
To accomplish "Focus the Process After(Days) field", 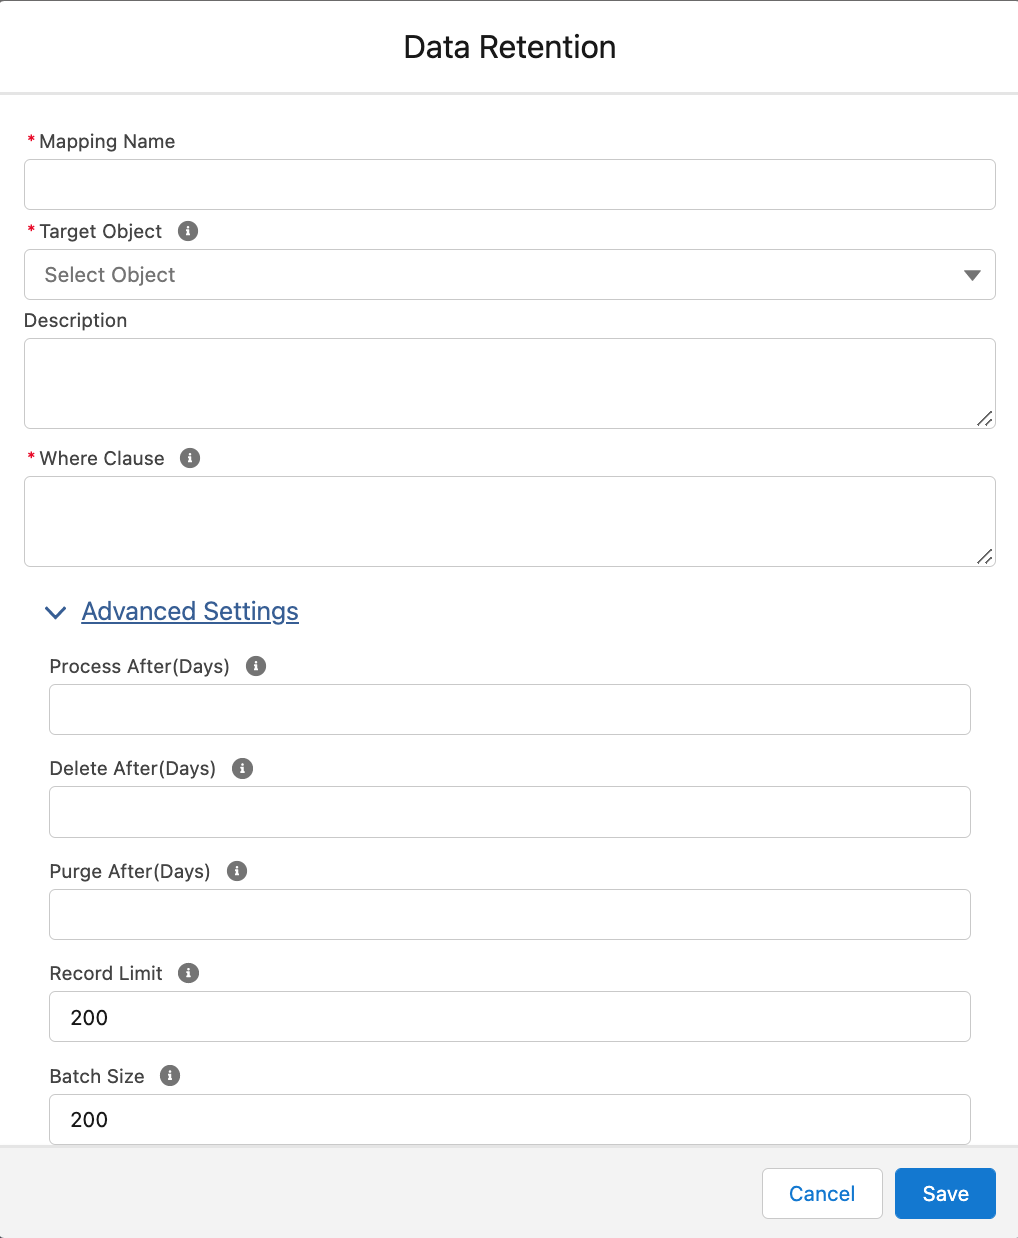I will [509, 710].
